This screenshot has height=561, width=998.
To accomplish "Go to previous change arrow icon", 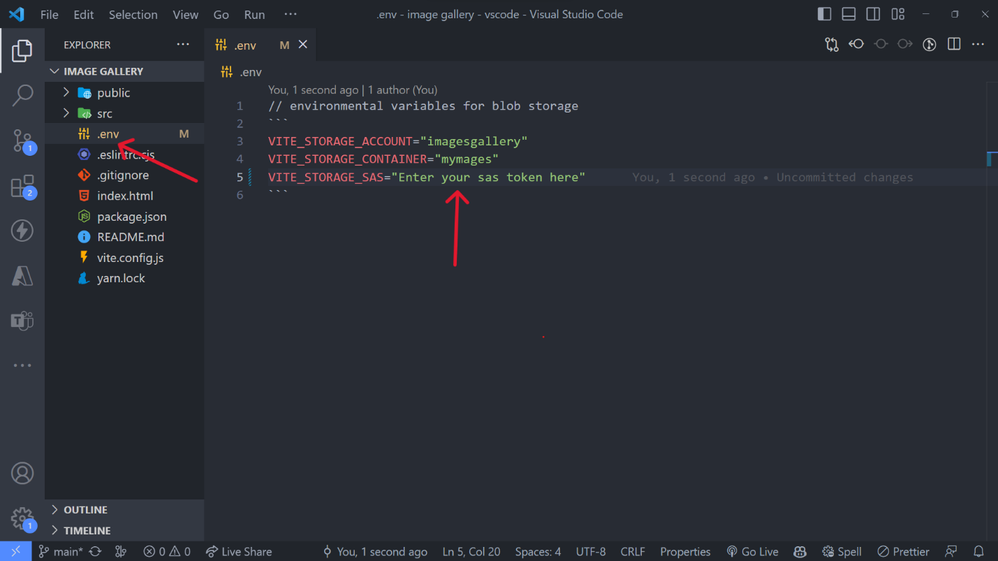I will coord(856,45).
